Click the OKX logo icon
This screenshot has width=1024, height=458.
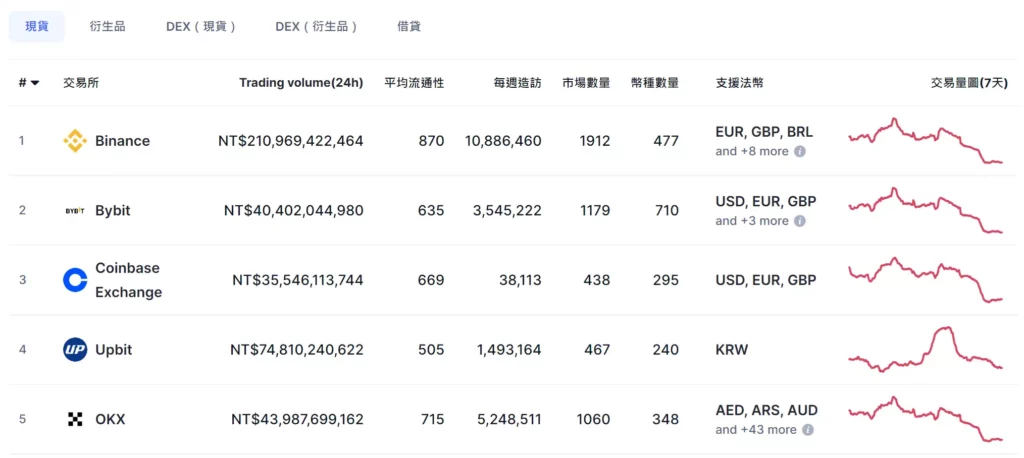[75, 419]
